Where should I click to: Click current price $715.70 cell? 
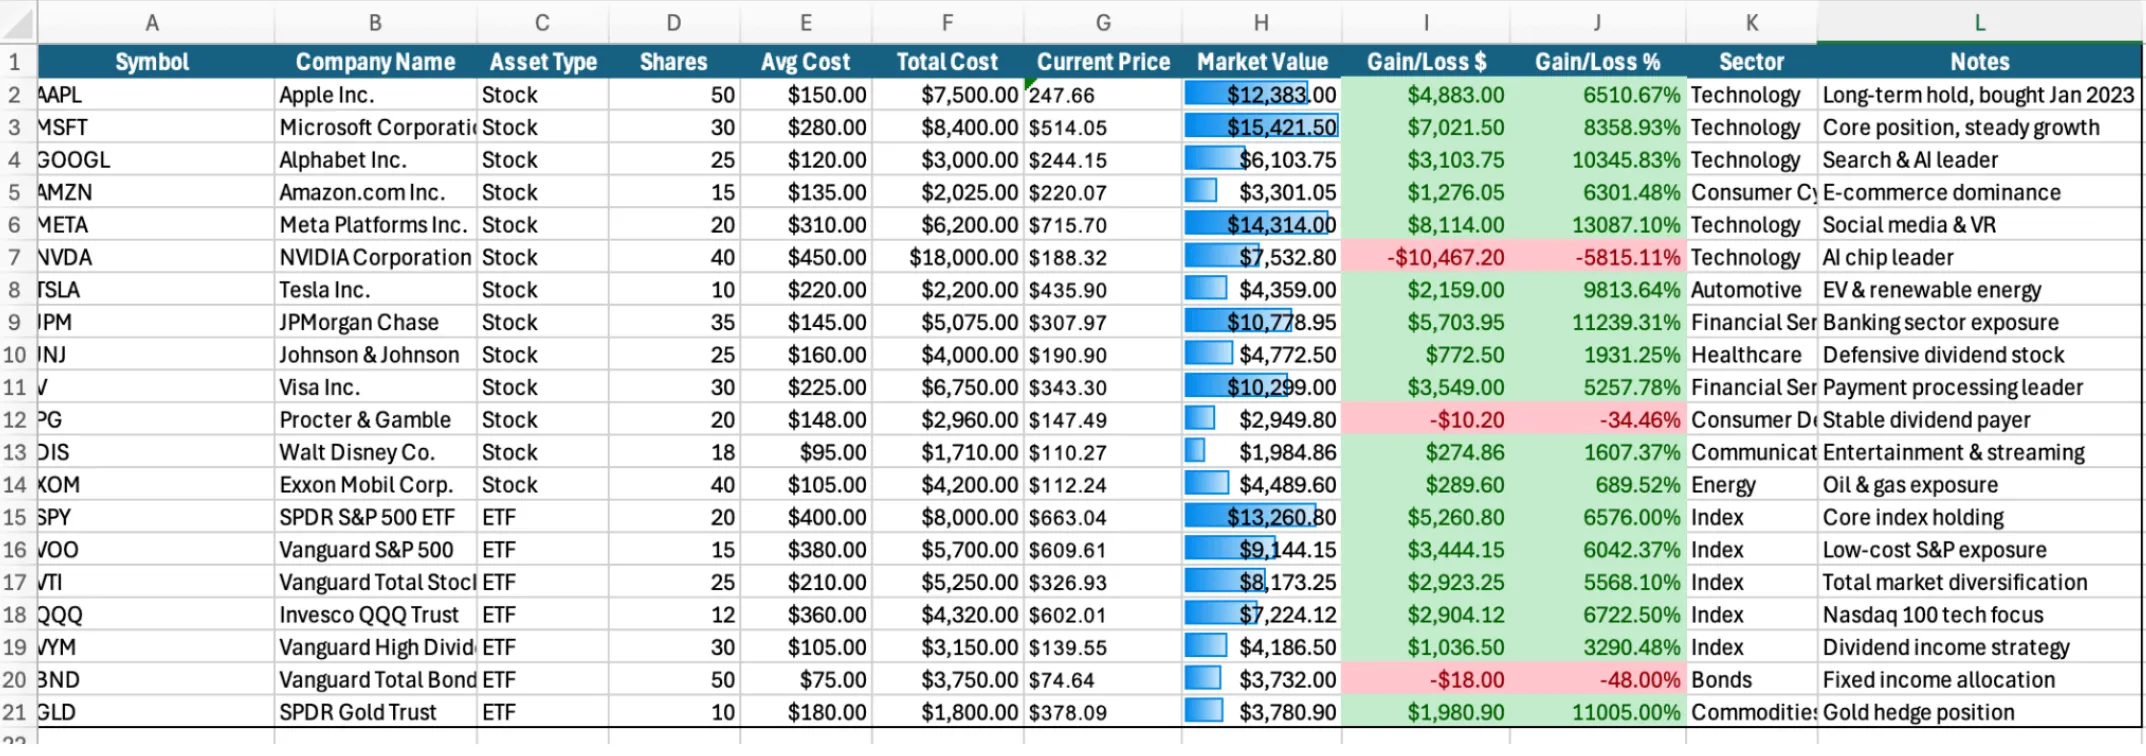click(x=1103, y=225)
